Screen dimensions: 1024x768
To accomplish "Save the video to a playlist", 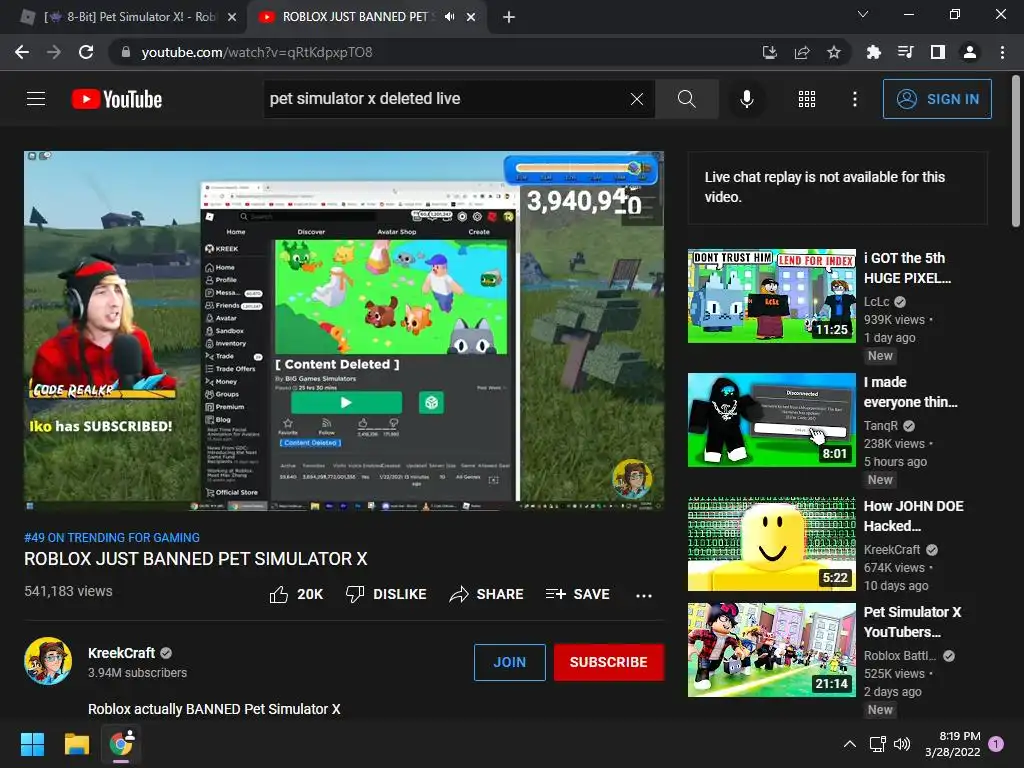I will point(578,594).
